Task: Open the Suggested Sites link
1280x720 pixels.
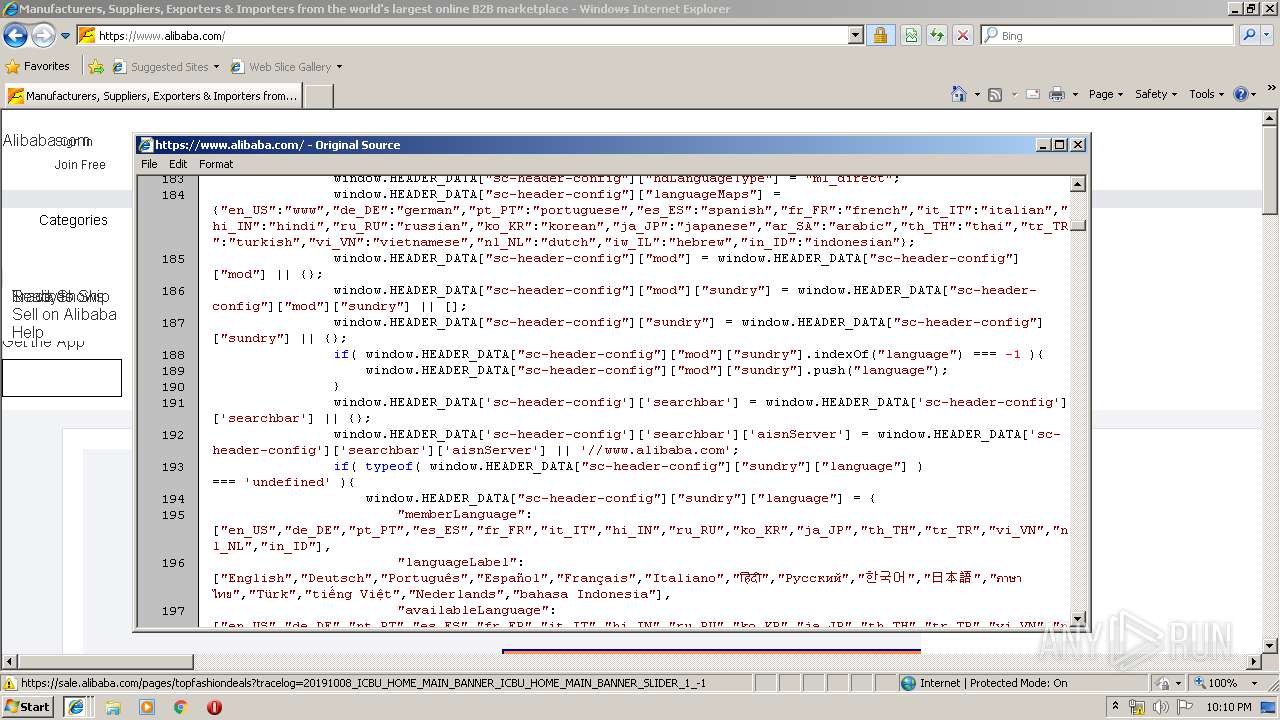Action: (x=166, y=67)
